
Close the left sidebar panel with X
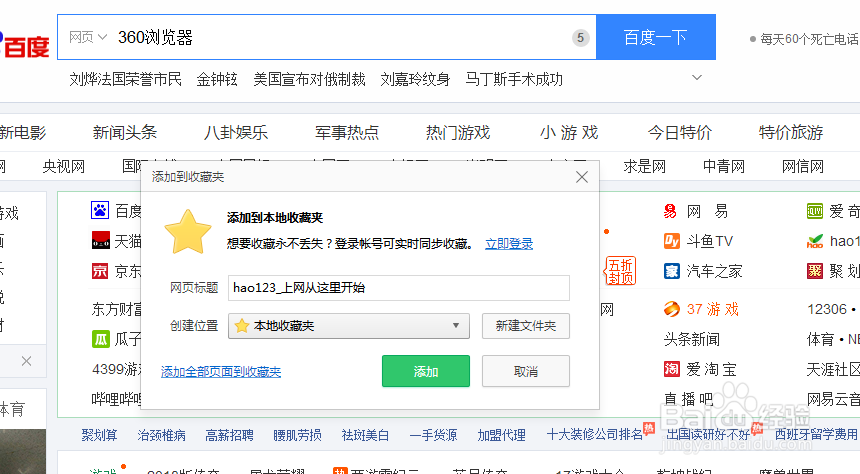point(26,361)
